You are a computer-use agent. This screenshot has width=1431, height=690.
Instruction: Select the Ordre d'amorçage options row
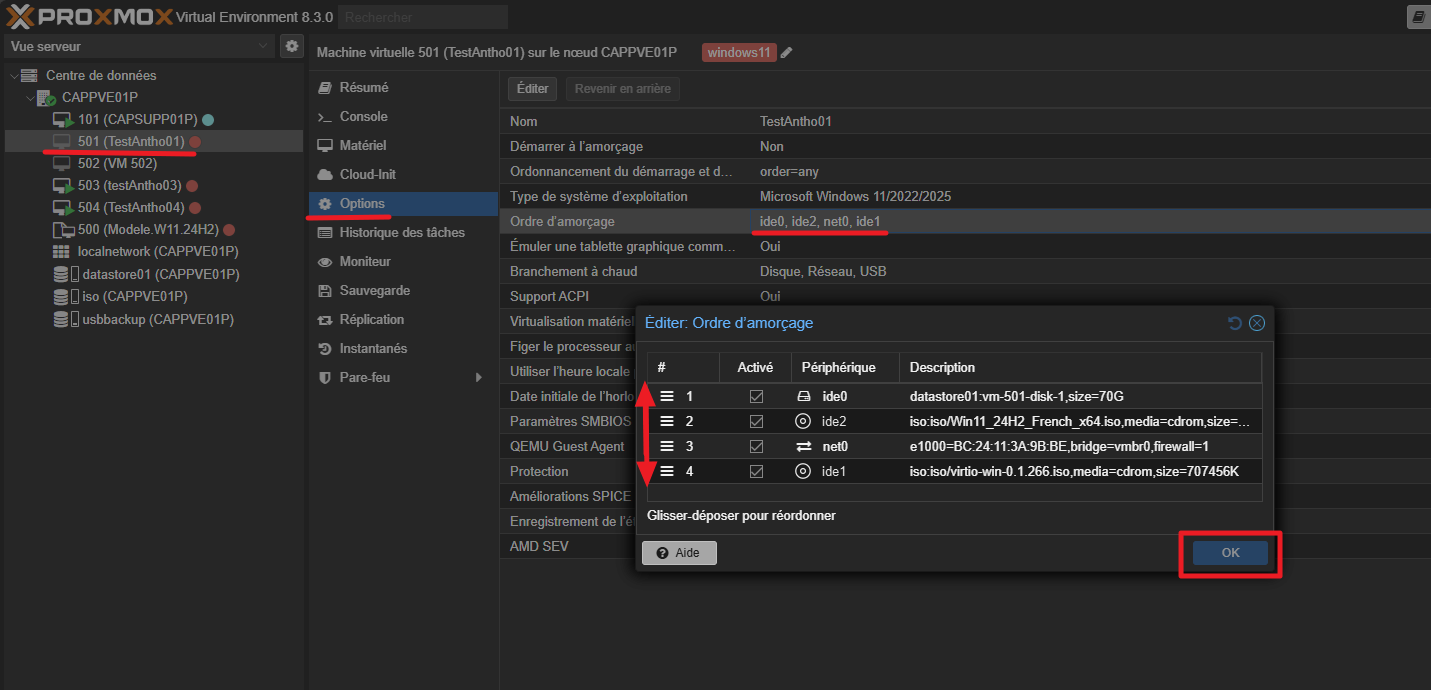click(x=965, y=221)
